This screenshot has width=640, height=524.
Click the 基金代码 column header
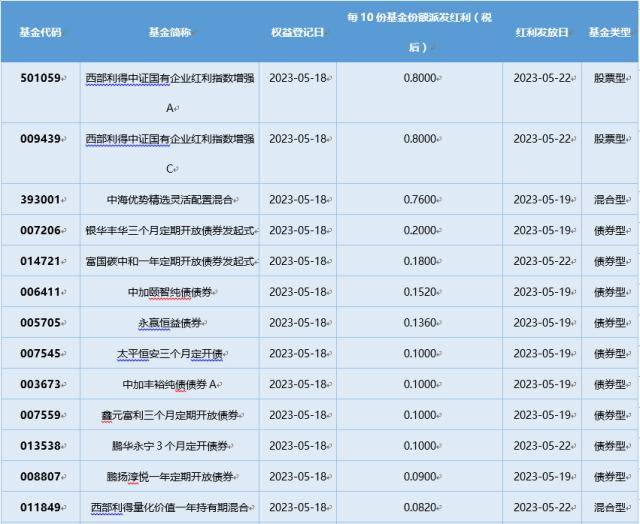[39, 32]
